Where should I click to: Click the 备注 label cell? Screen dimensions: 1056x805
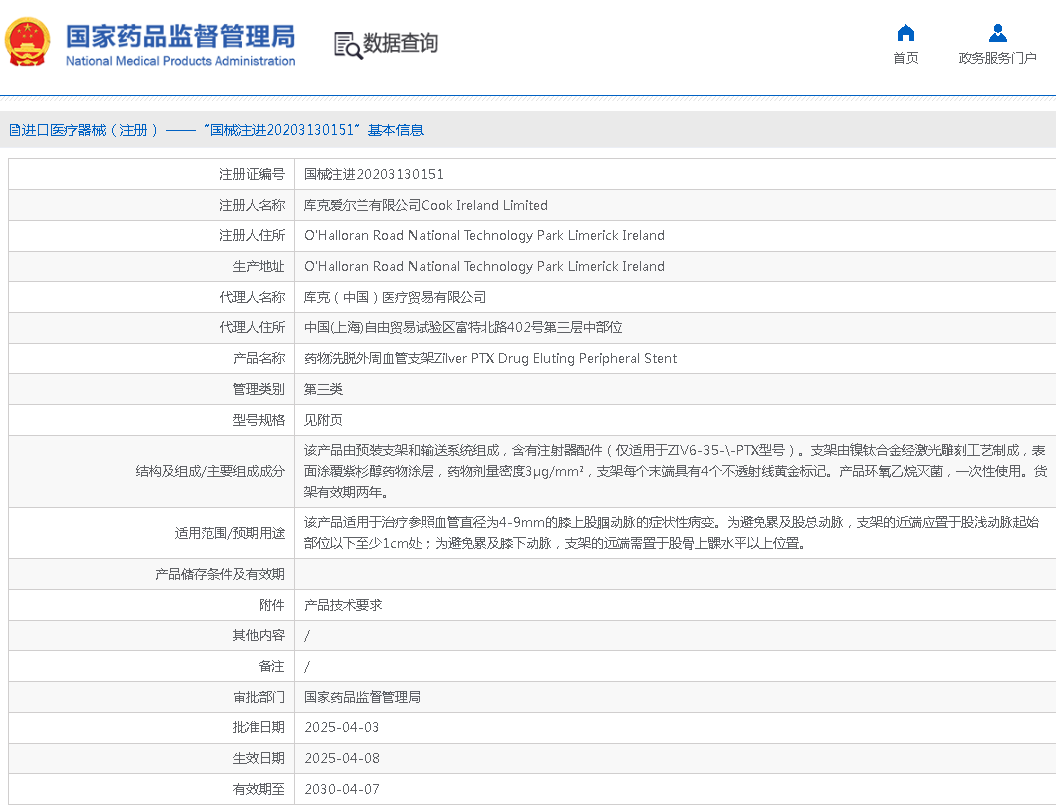(152, 666)
